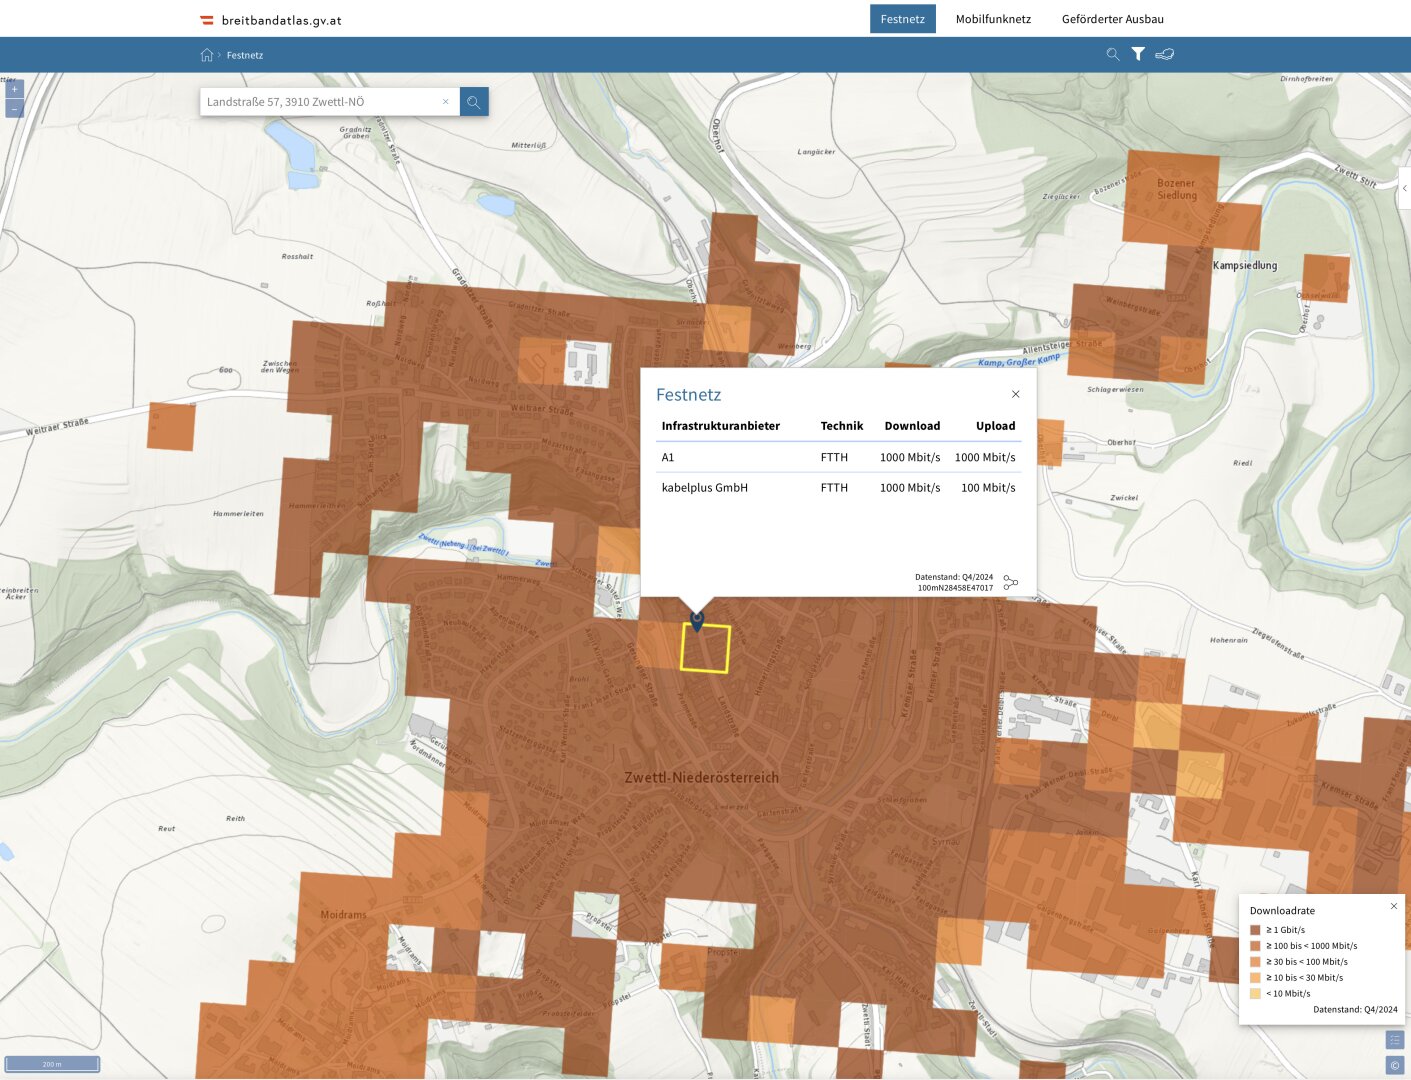Toggle the legend list icon button
1411x1080 pixels.
(1394, 1041)
